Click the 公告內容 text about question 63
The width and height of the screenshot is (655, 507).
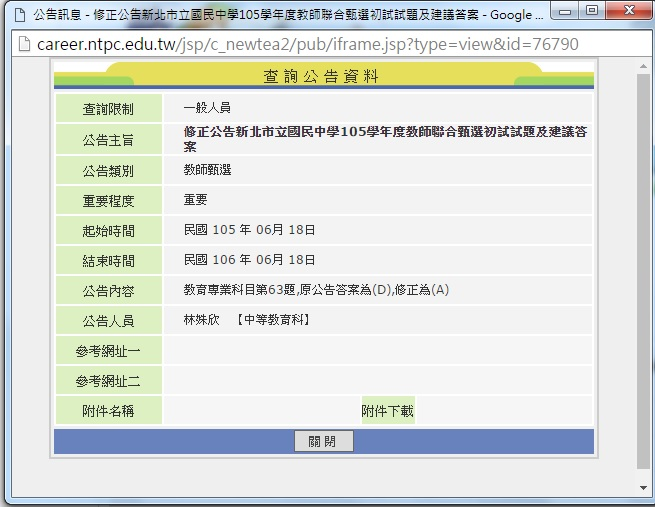click(316, 290)
